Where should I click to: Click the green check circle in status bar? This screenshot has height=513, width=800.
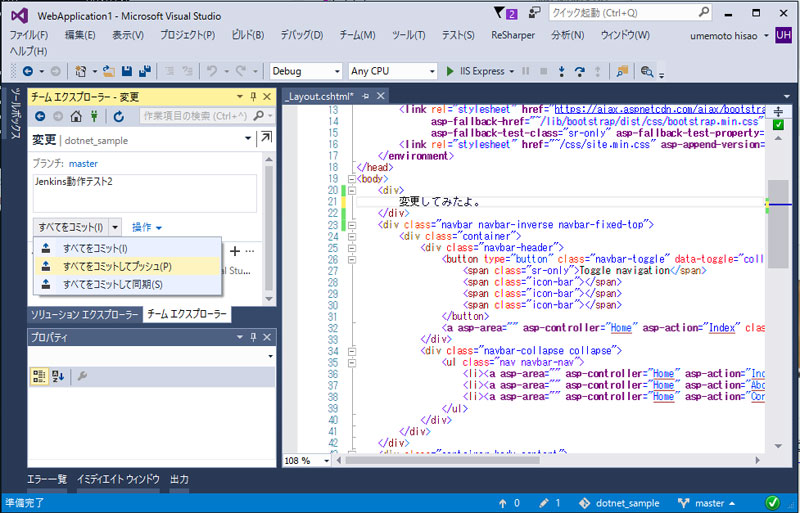[772, 502]
